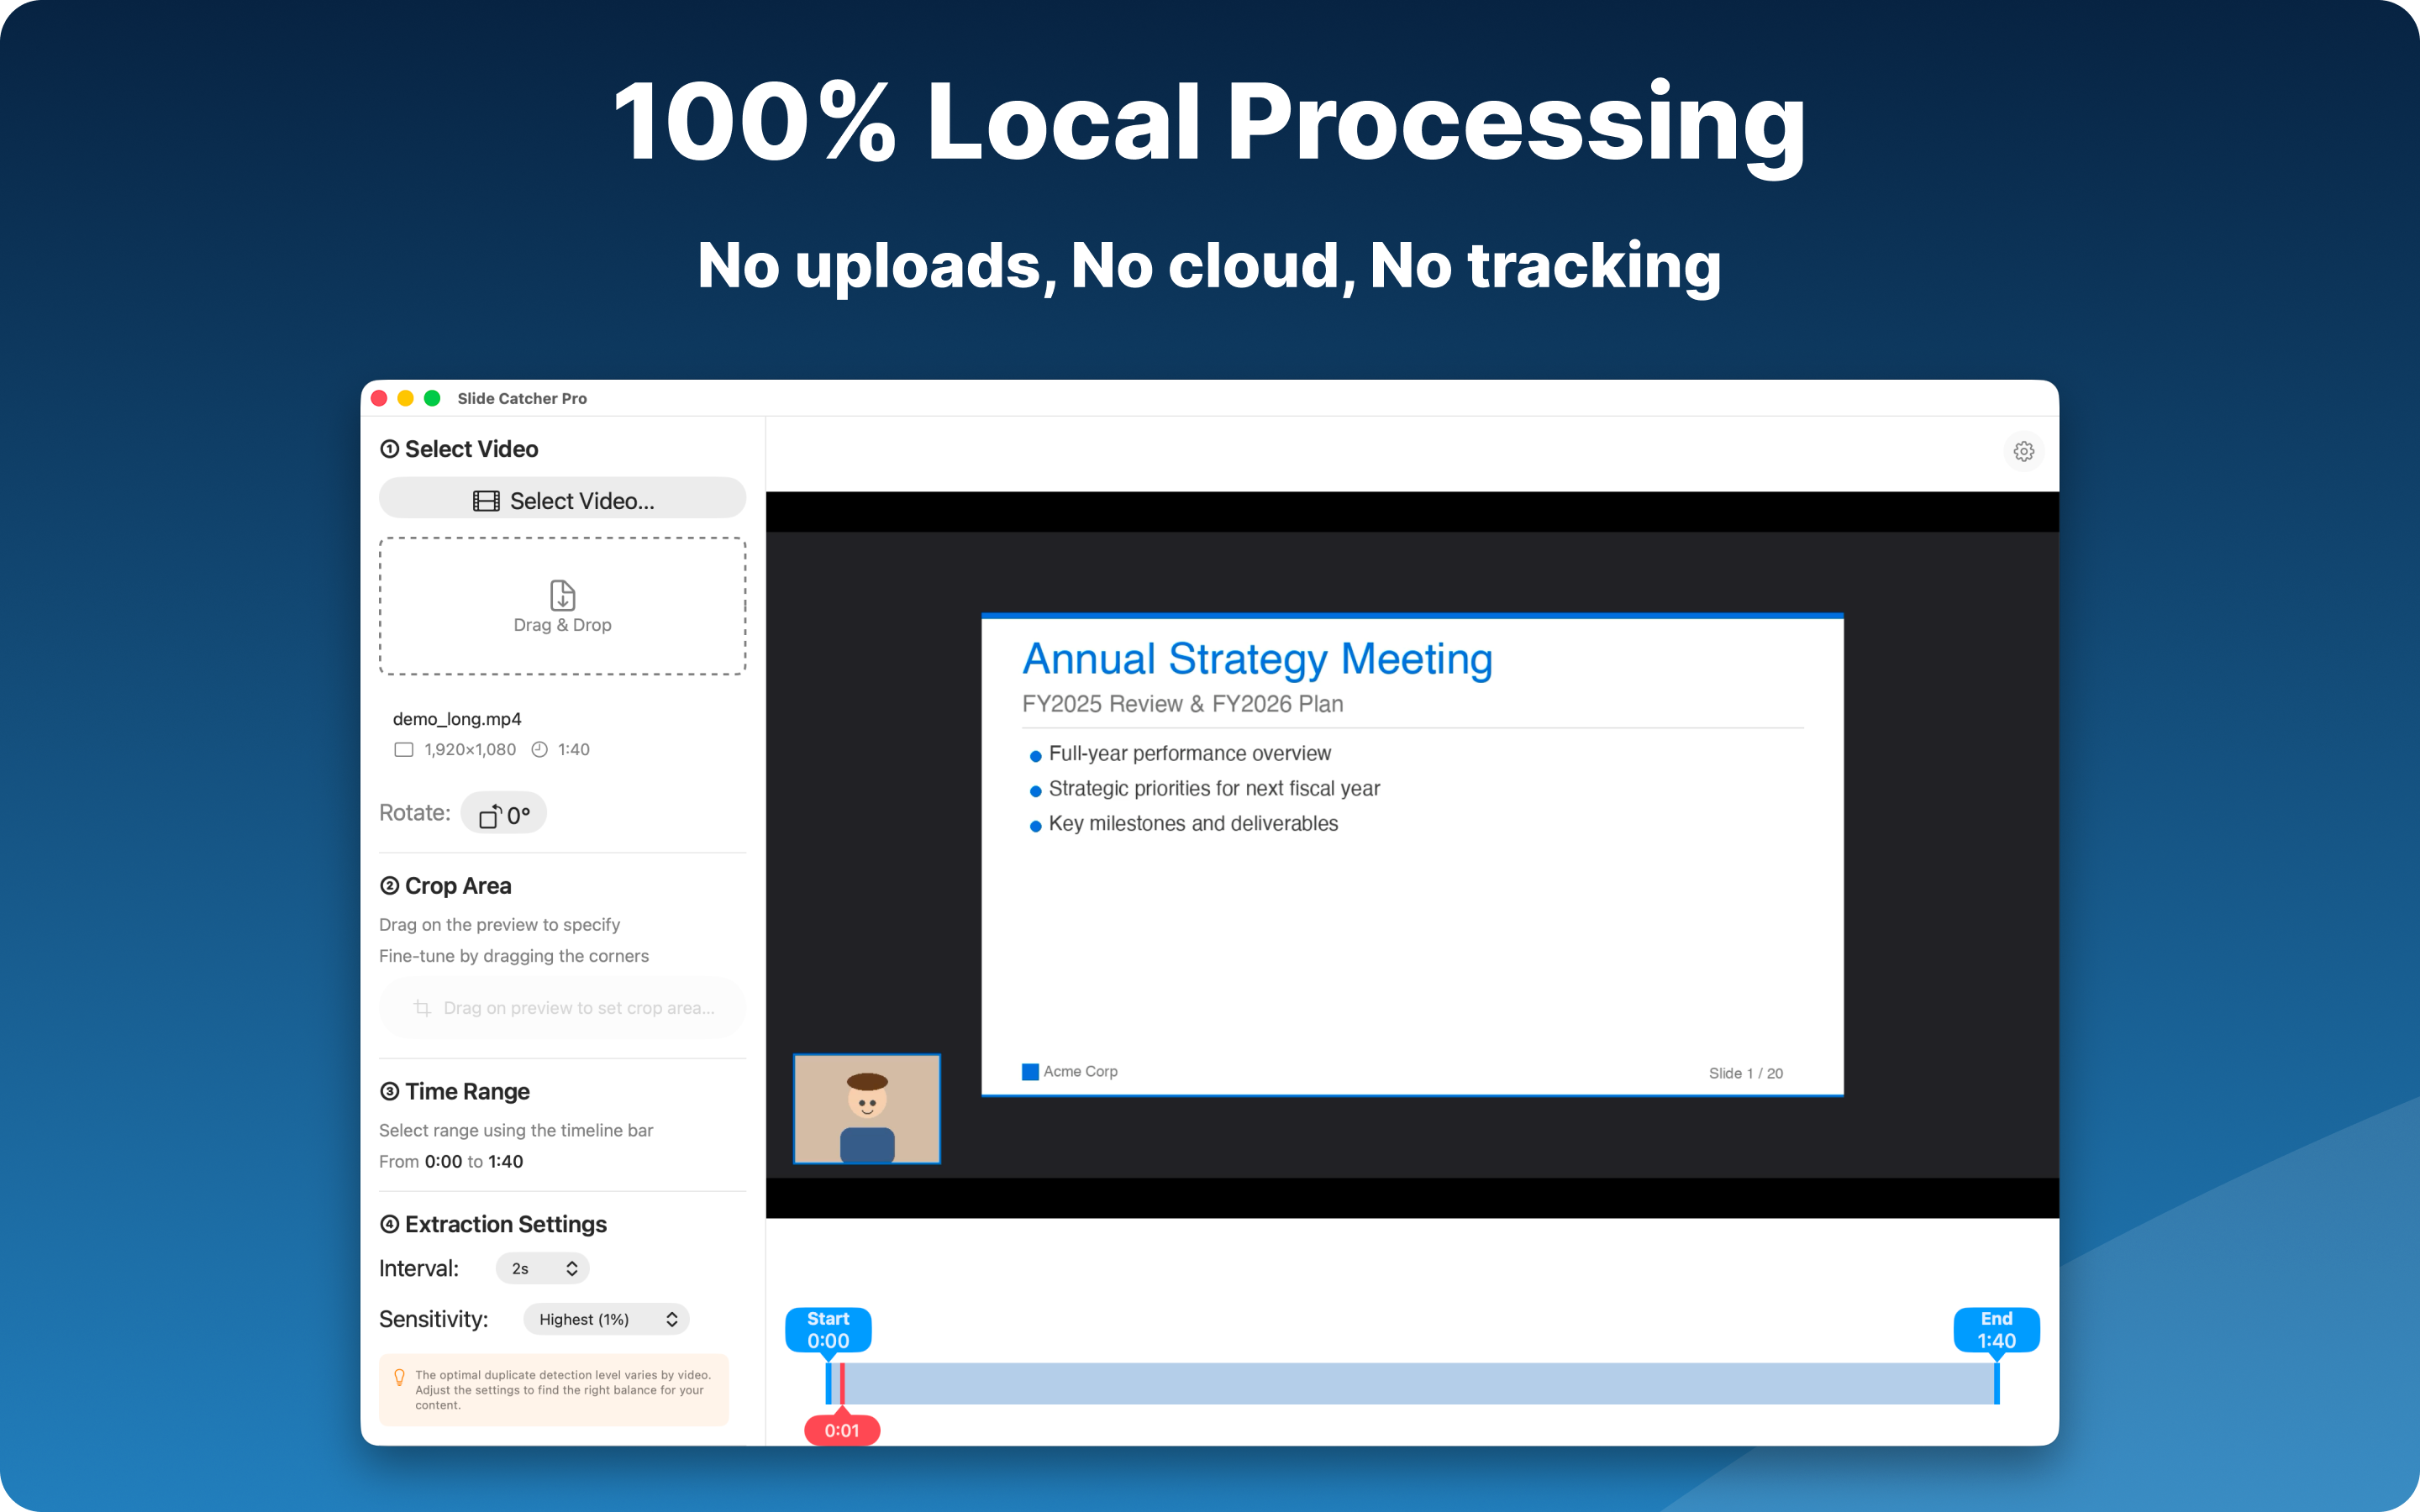
Task: Click the Start 0:00 timeline marker
Action: coord(828,1330)
